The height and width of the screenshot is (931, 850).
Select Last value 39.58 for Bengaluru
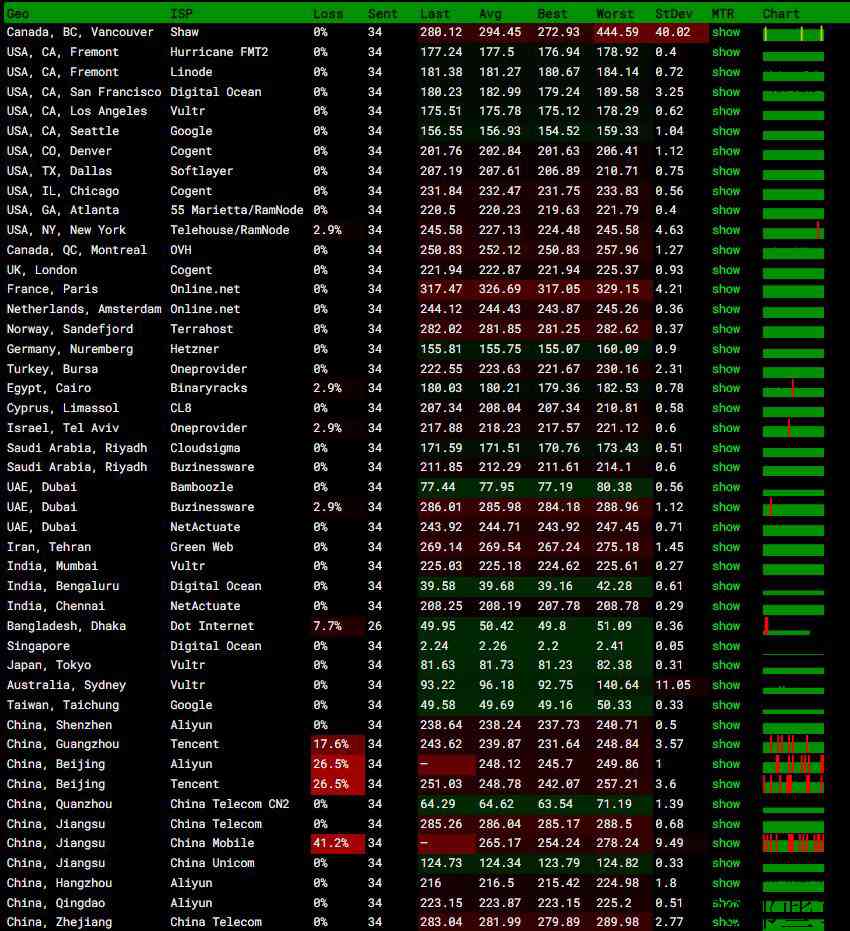coord(438,586)
